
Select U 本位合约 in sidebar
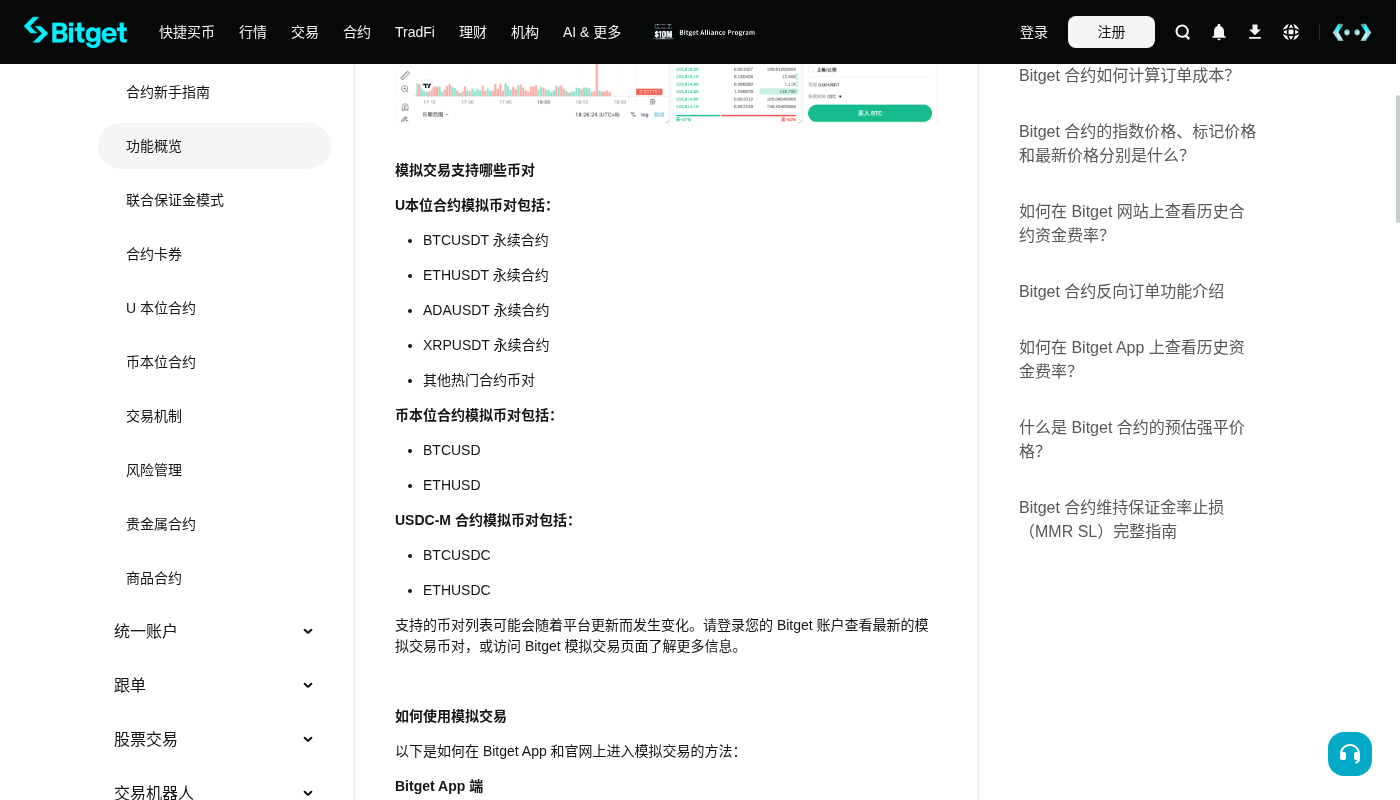[x=214, y=308]
